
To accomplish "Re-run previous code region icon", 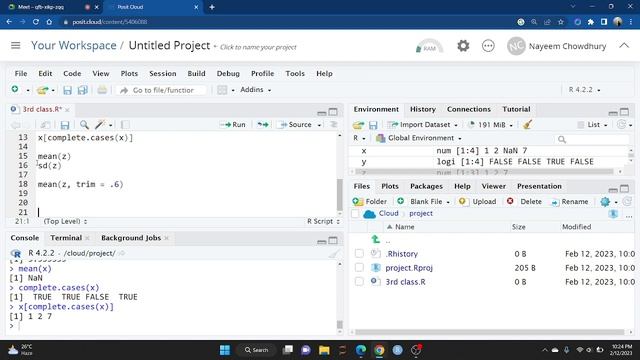I will [x=263, y=124].
